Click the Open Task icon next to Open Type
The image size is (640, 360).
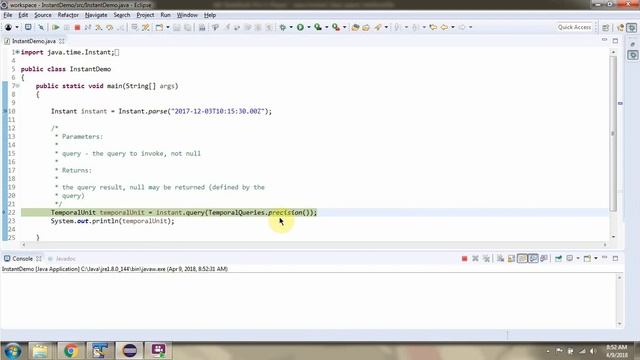366,27
